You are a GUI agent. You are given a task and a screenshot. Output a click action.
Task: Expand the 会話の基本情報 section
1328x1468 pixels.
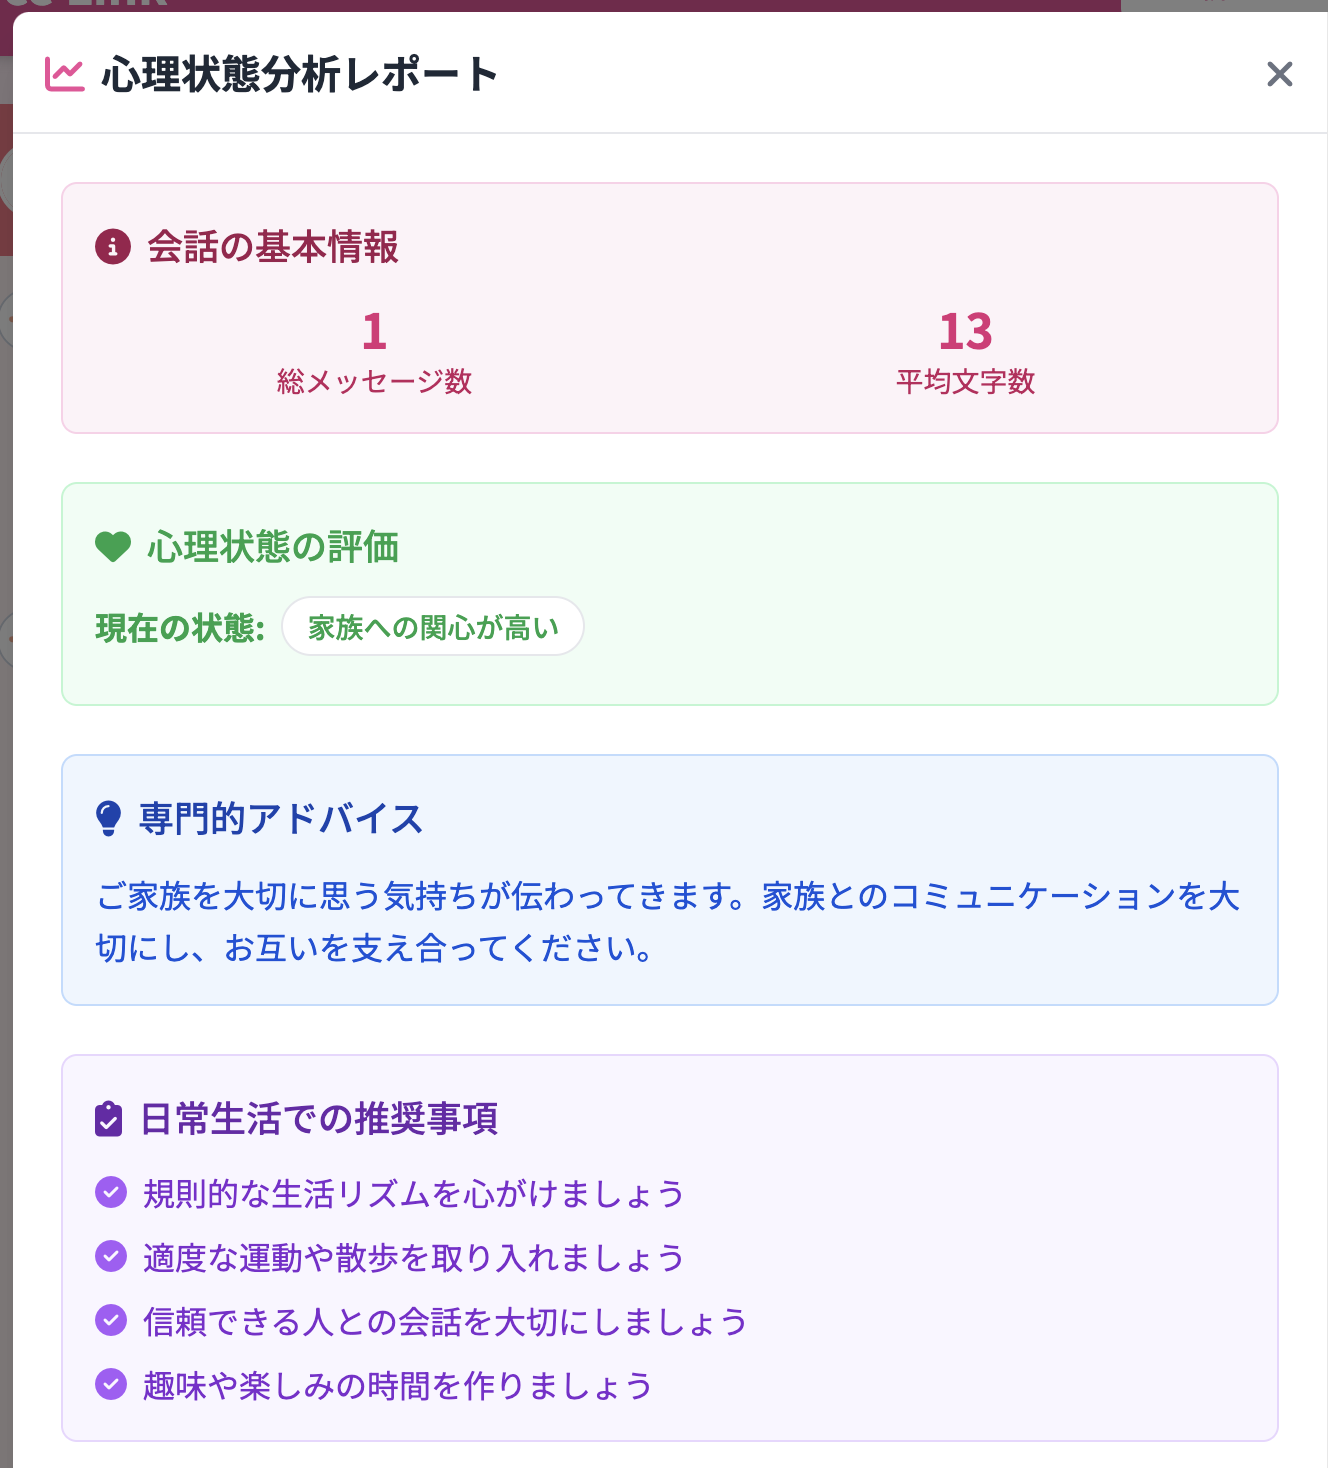pos(272,247)
